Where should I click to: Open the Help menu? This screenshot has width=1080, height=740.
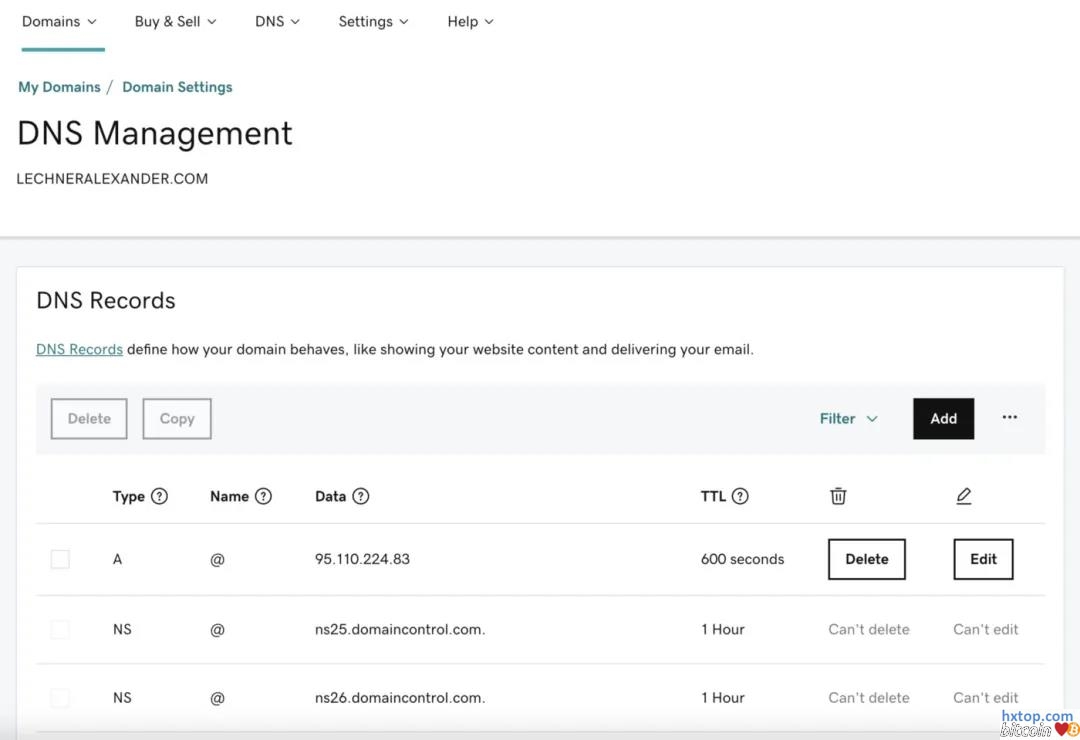click(470, 21)
